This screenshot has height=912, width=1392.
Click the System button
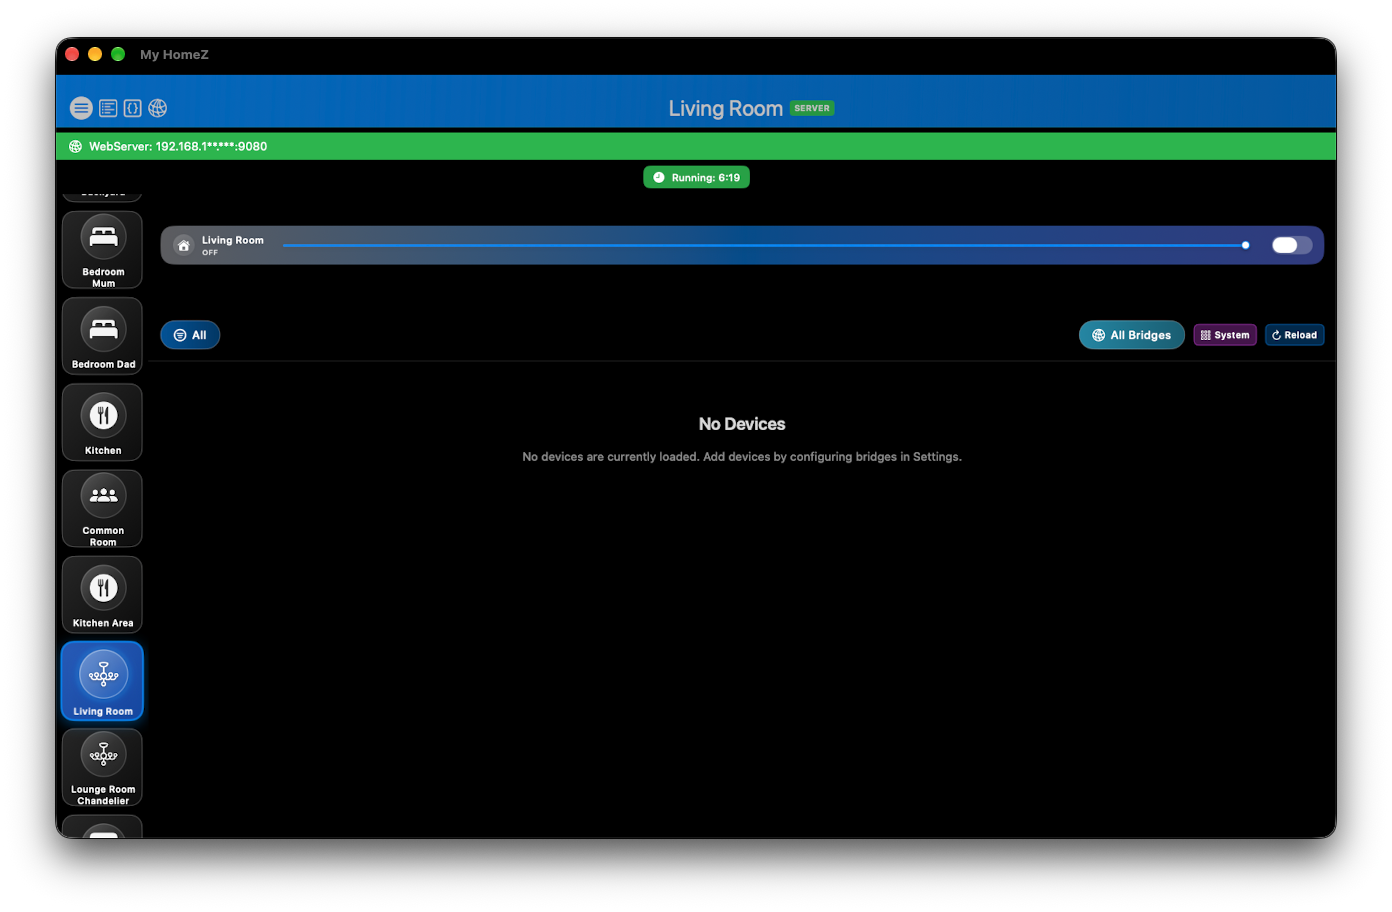click(x=1225, y=335)
